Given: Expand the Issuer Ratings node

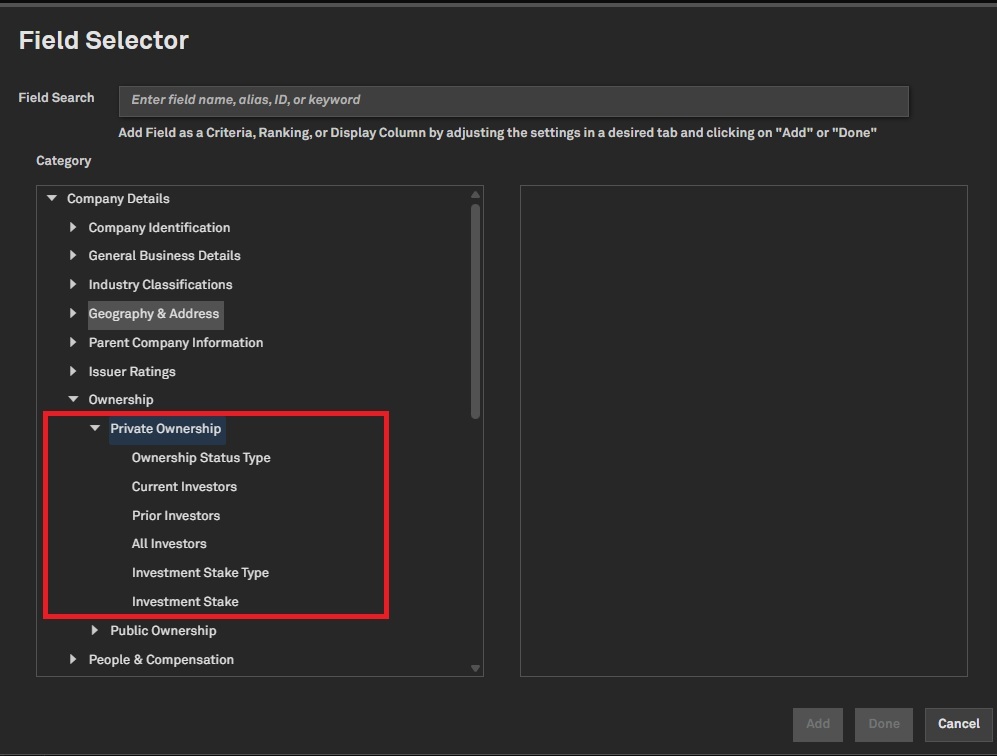Looking at the screenshot, I should (x=73, y=372).
